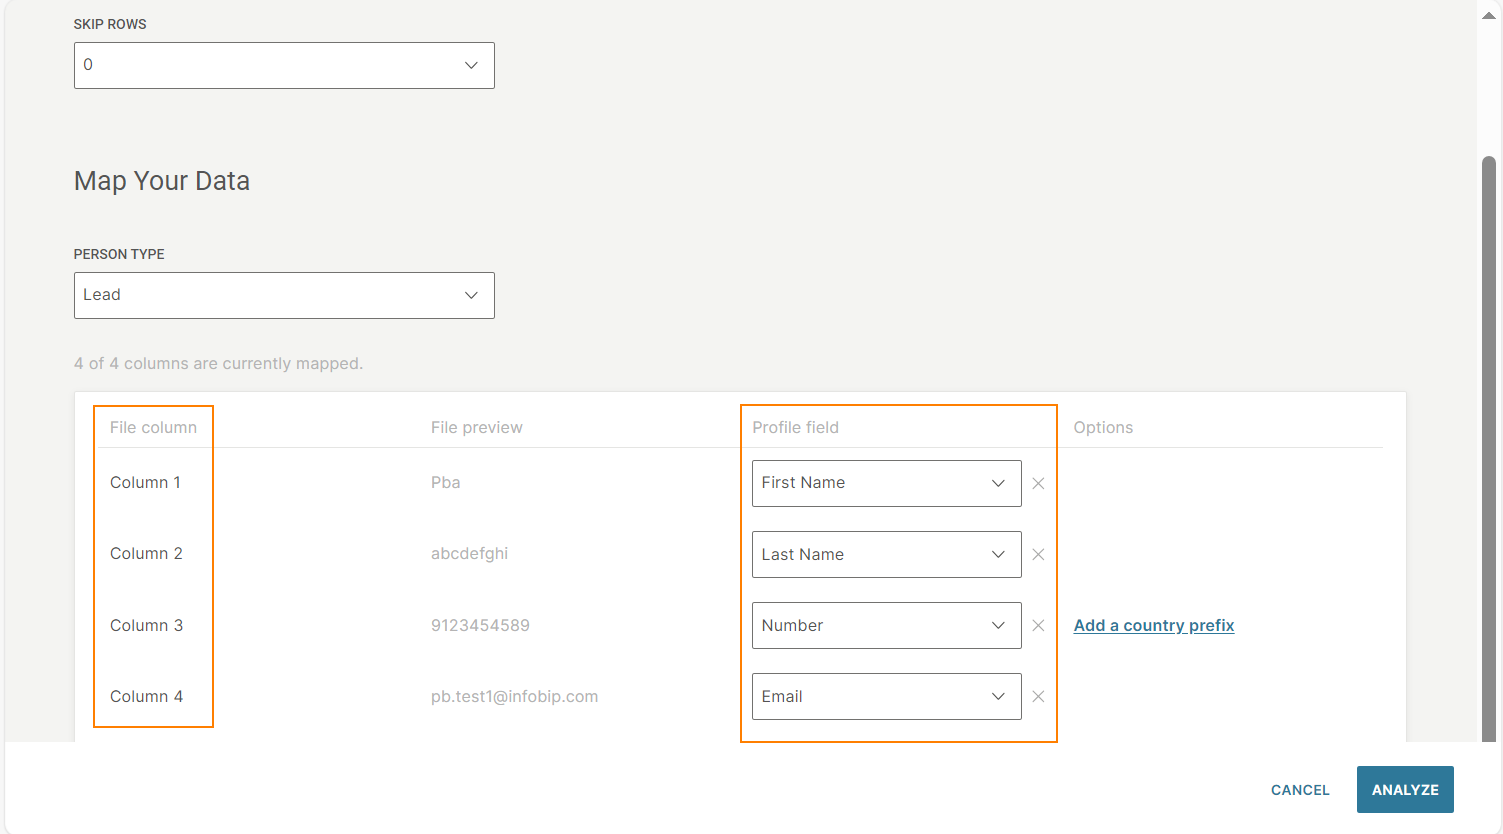The image size is (1503, 834).
Task: Remove the First Name field mapping
Action: click(x=1038, y=484)
